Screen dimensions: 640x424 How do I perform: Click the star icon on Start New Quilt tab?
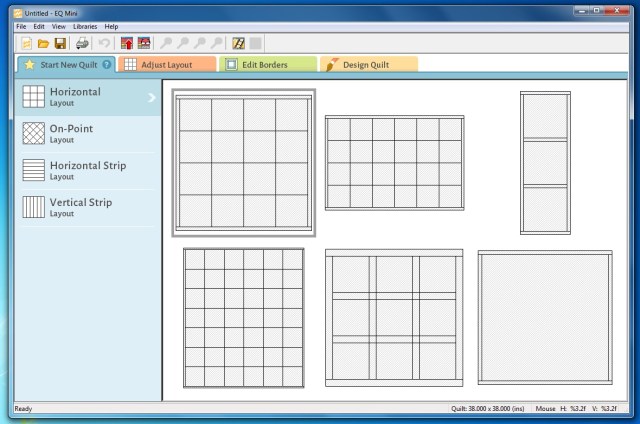tap(29, 64)
